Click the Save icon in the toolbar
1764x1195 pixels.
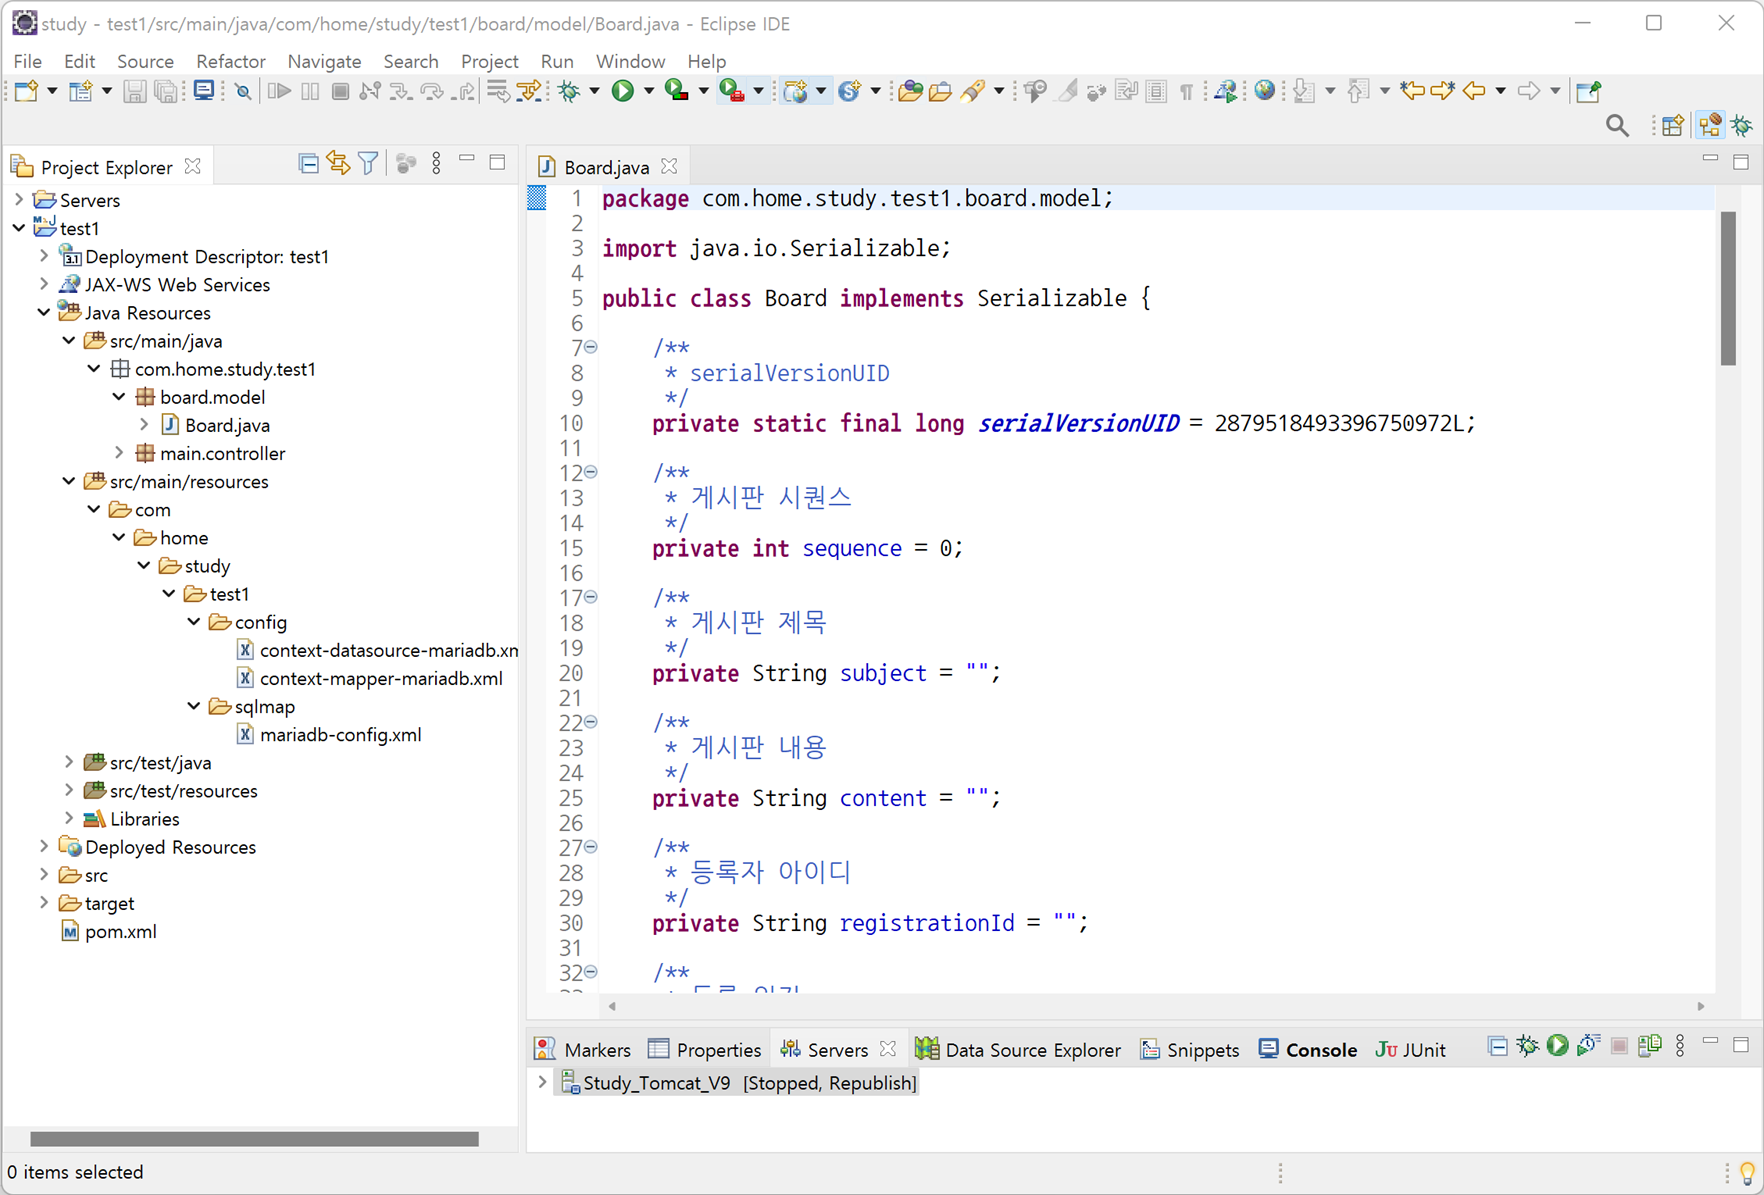click(x=134, y=91)
